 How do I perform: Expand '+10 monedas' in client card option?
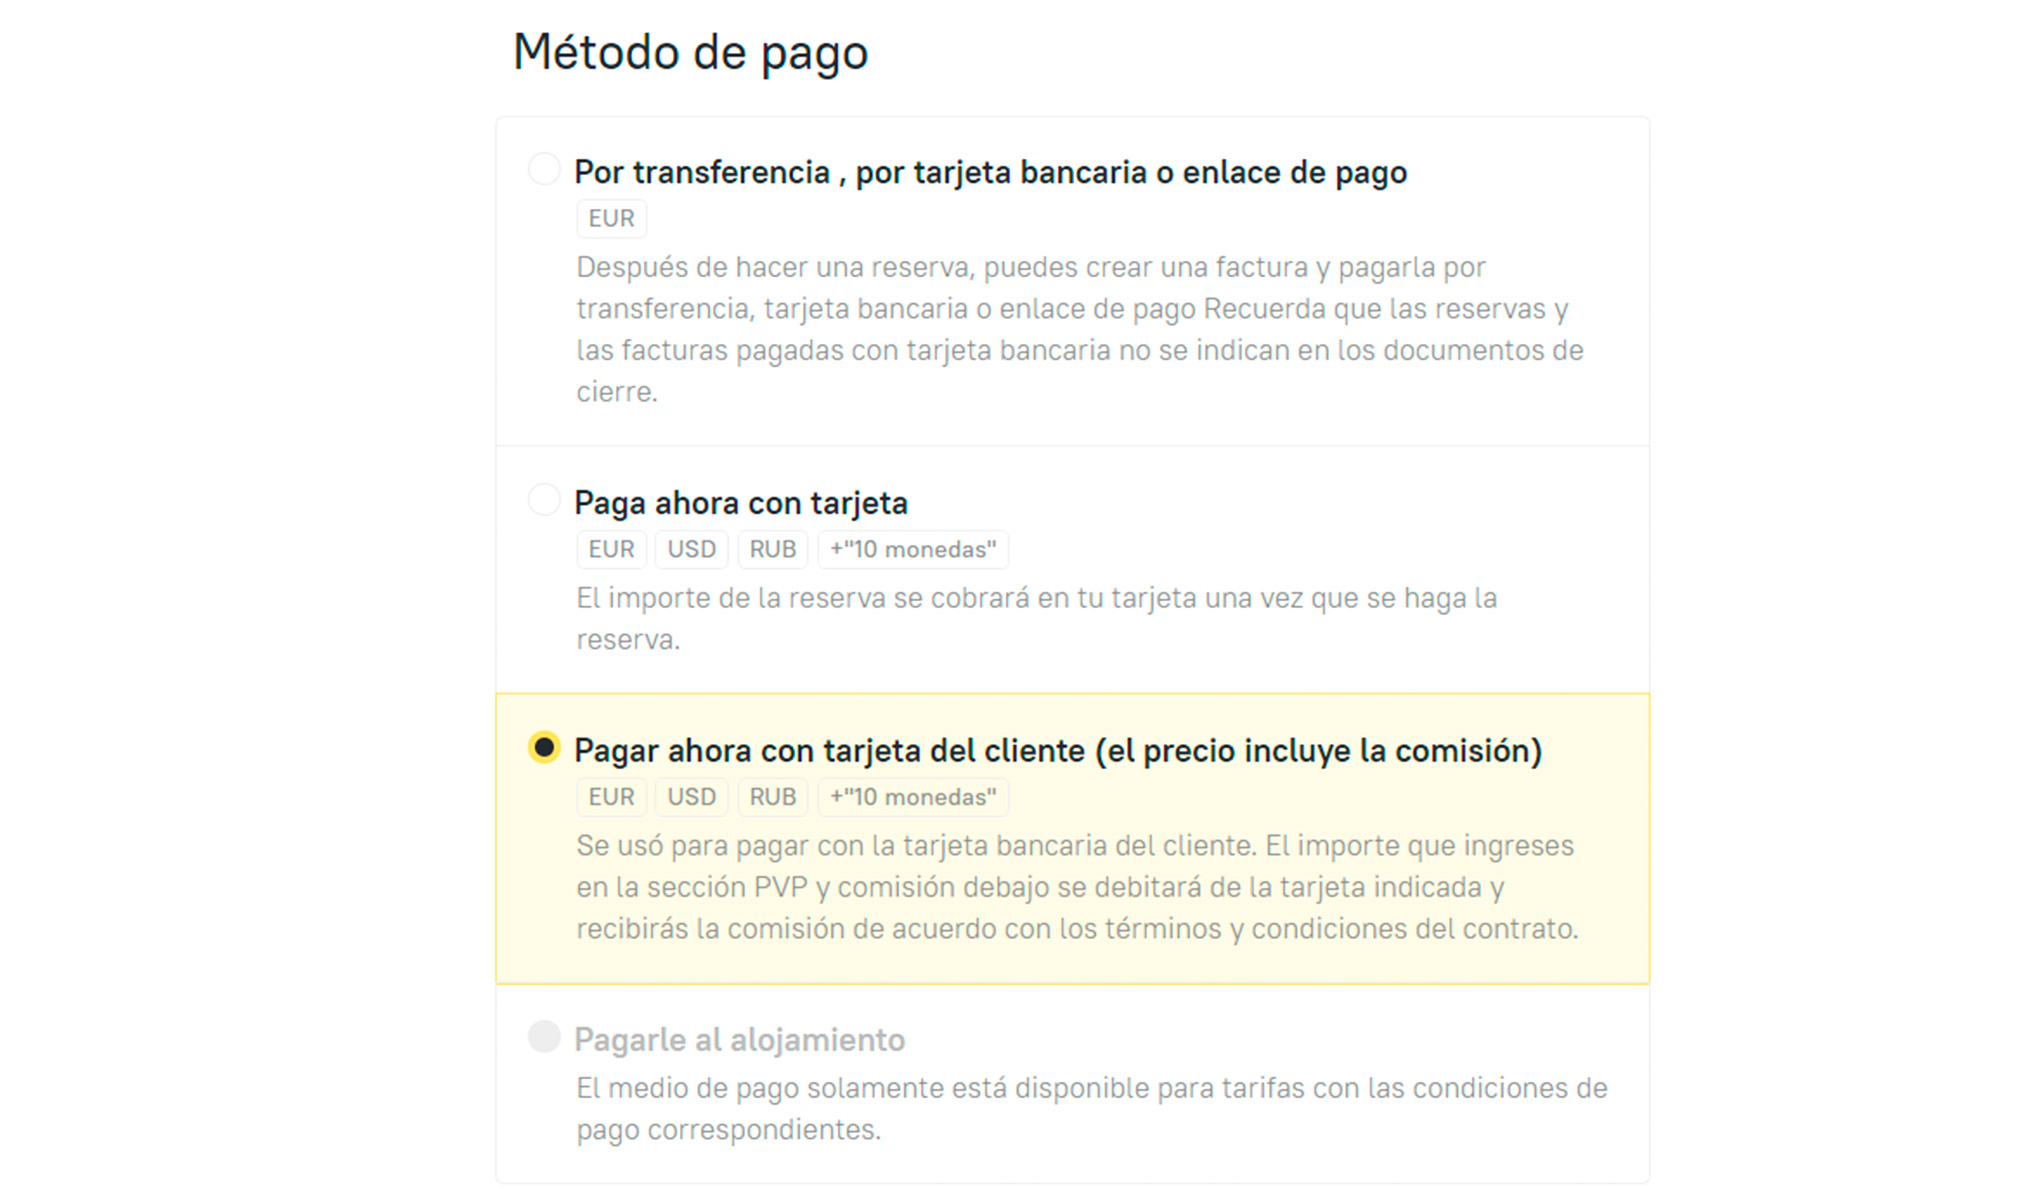pyautogui.click(x=912, y=797)
